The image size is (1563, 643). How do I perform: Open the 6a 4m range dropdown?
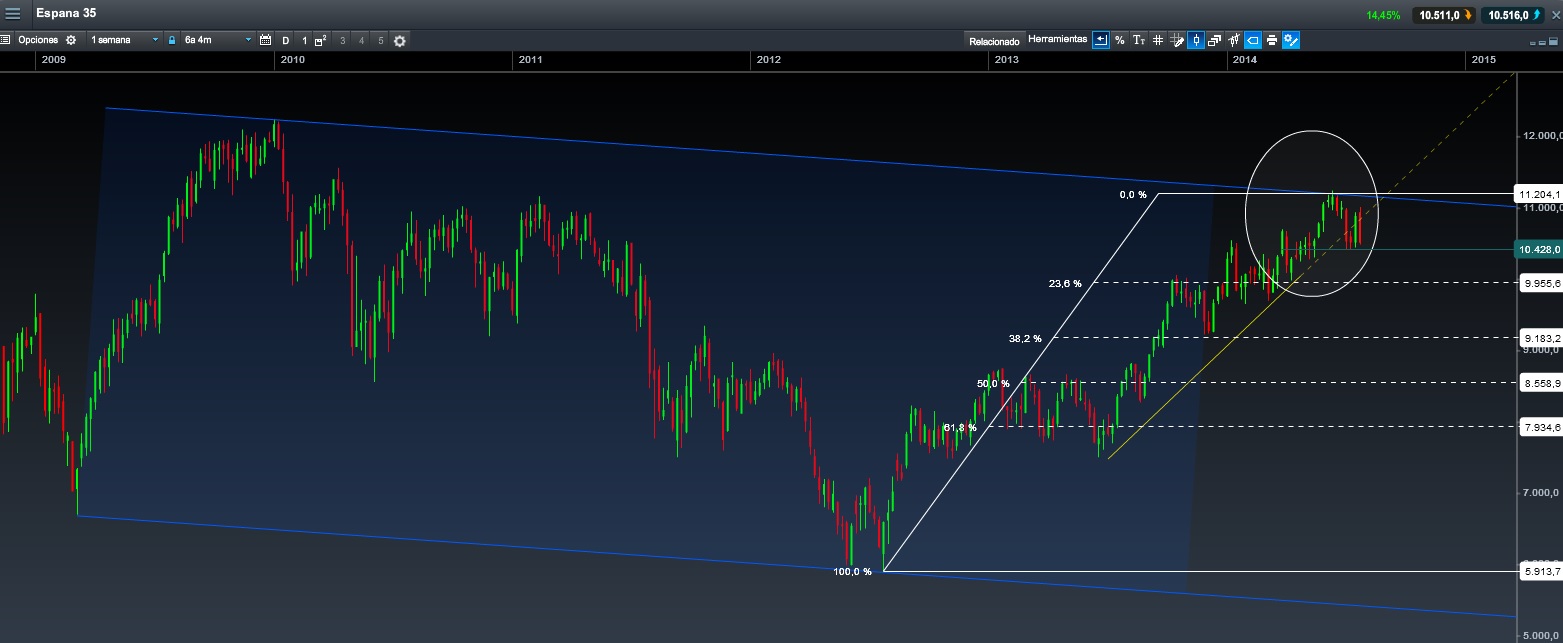point(218,40)
